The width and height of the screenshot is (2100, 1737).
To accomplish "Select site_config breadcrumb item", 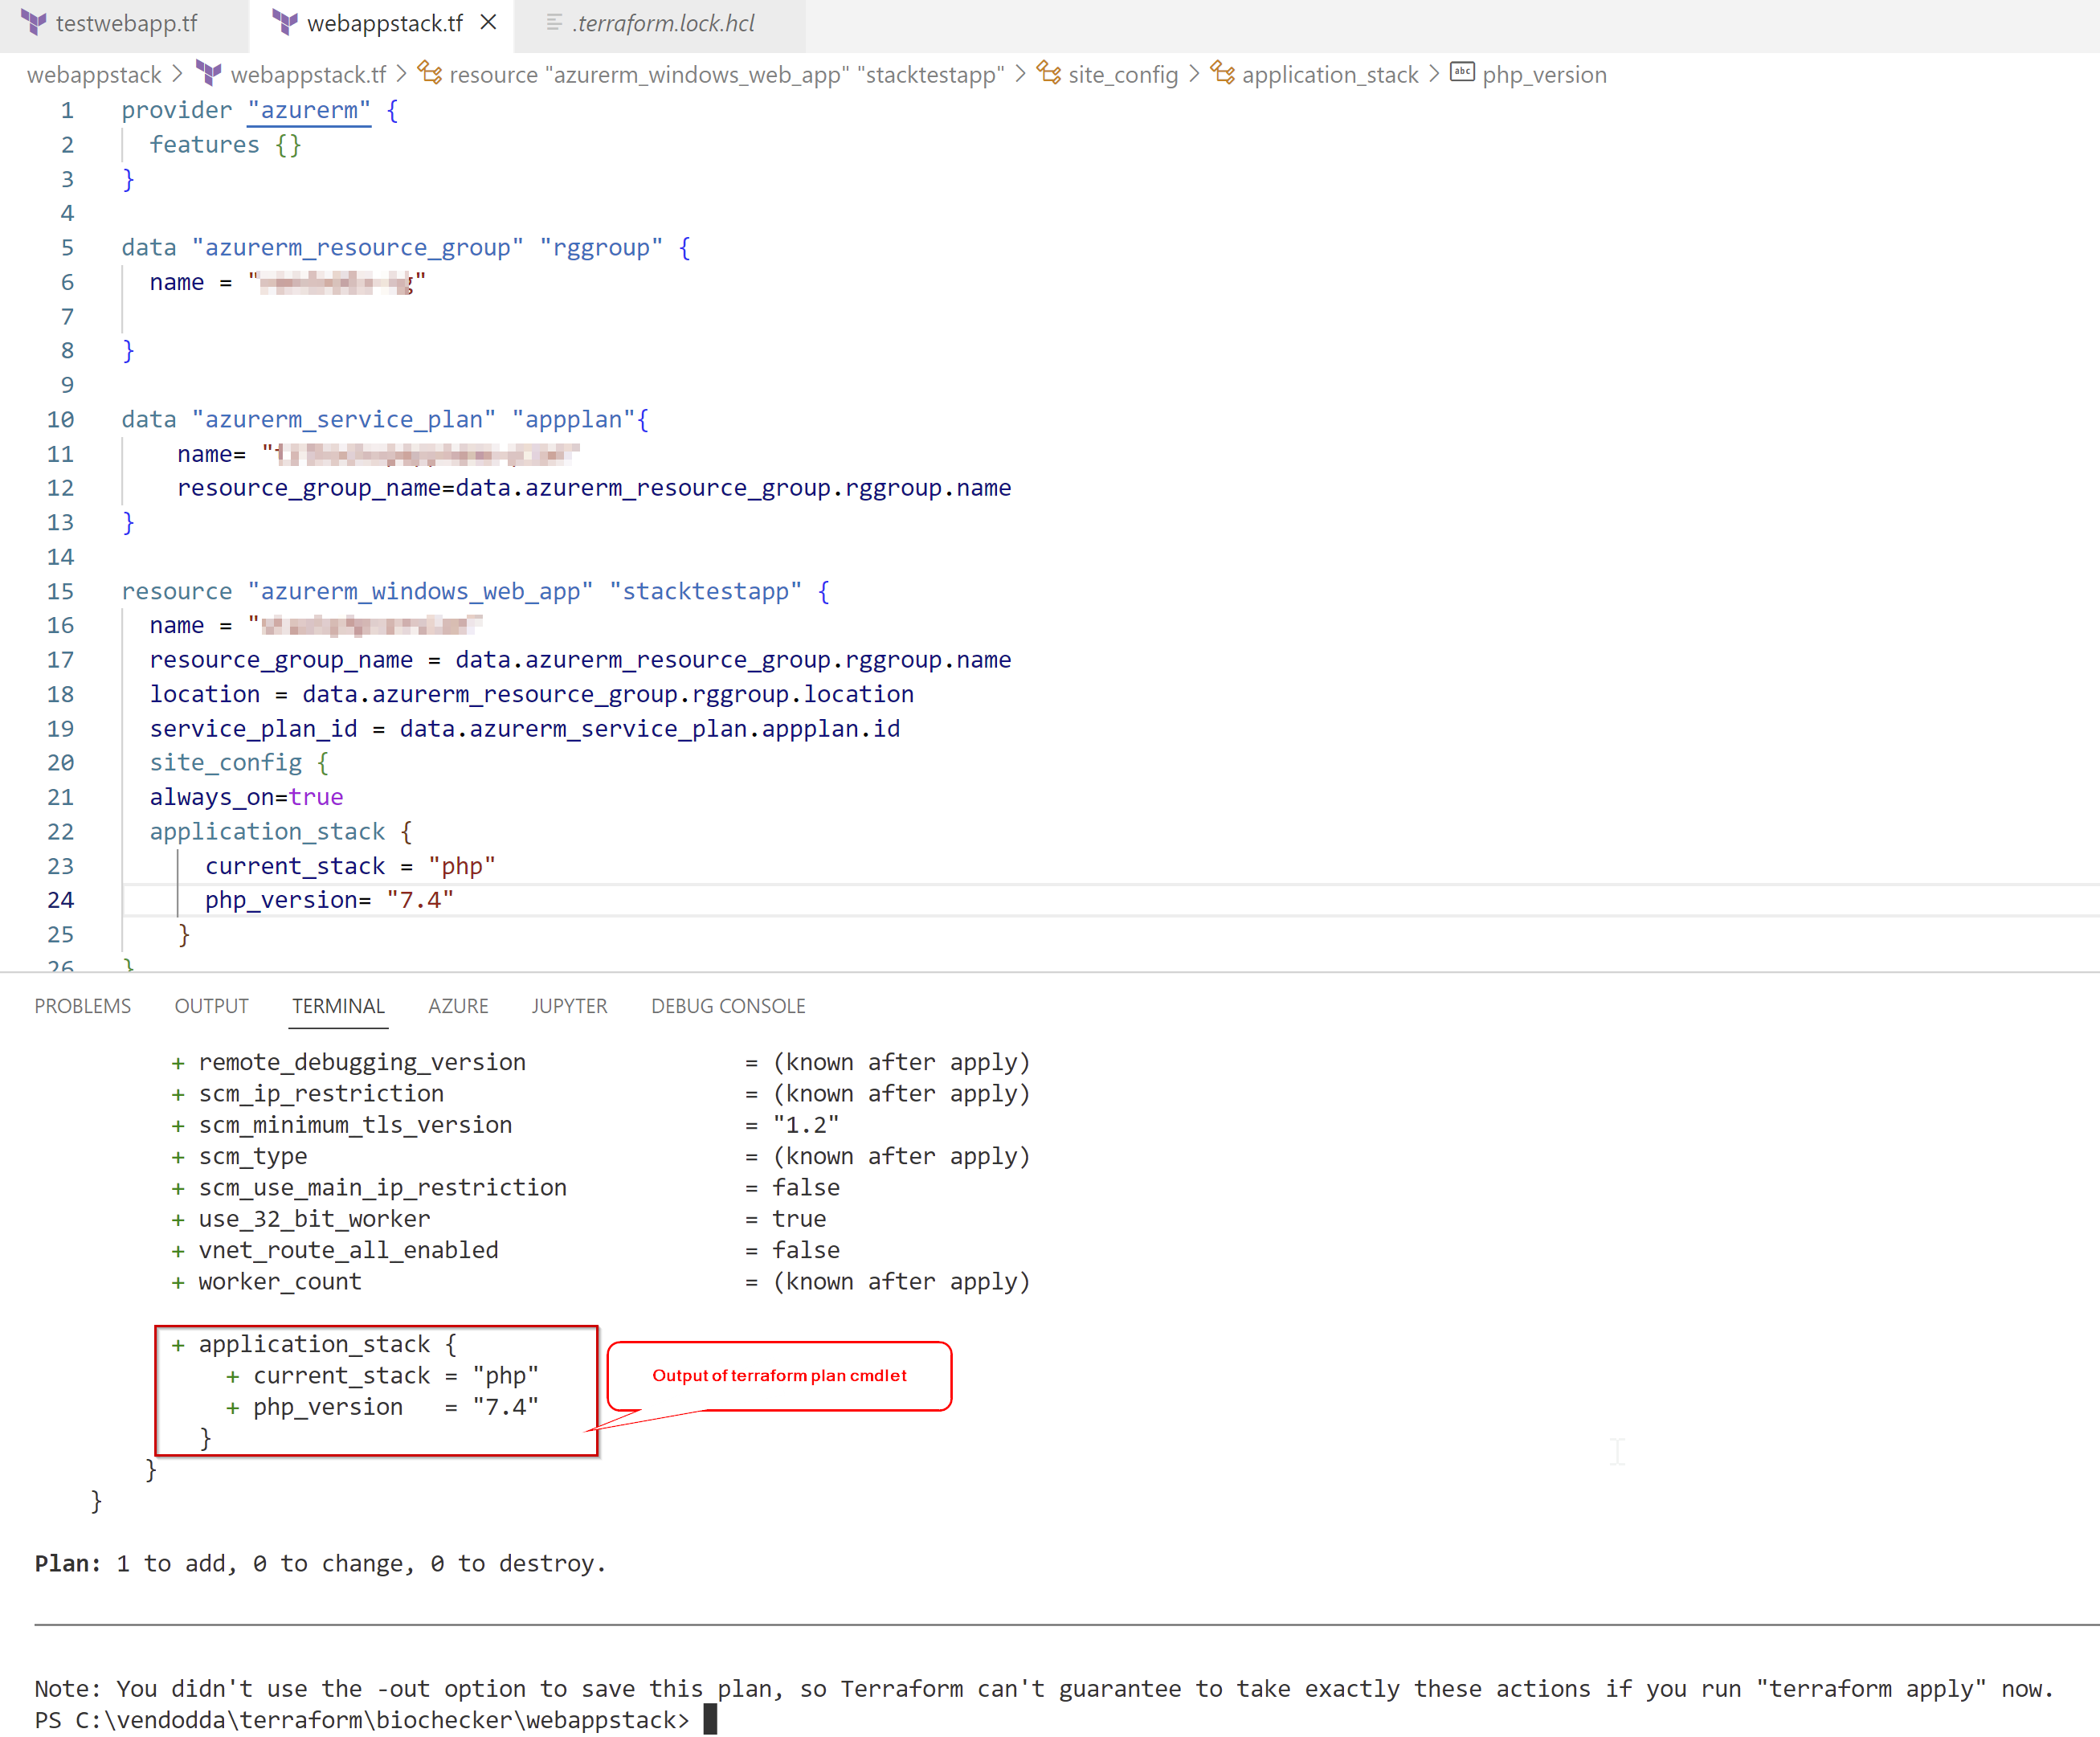I will (x=1122, y=75).
